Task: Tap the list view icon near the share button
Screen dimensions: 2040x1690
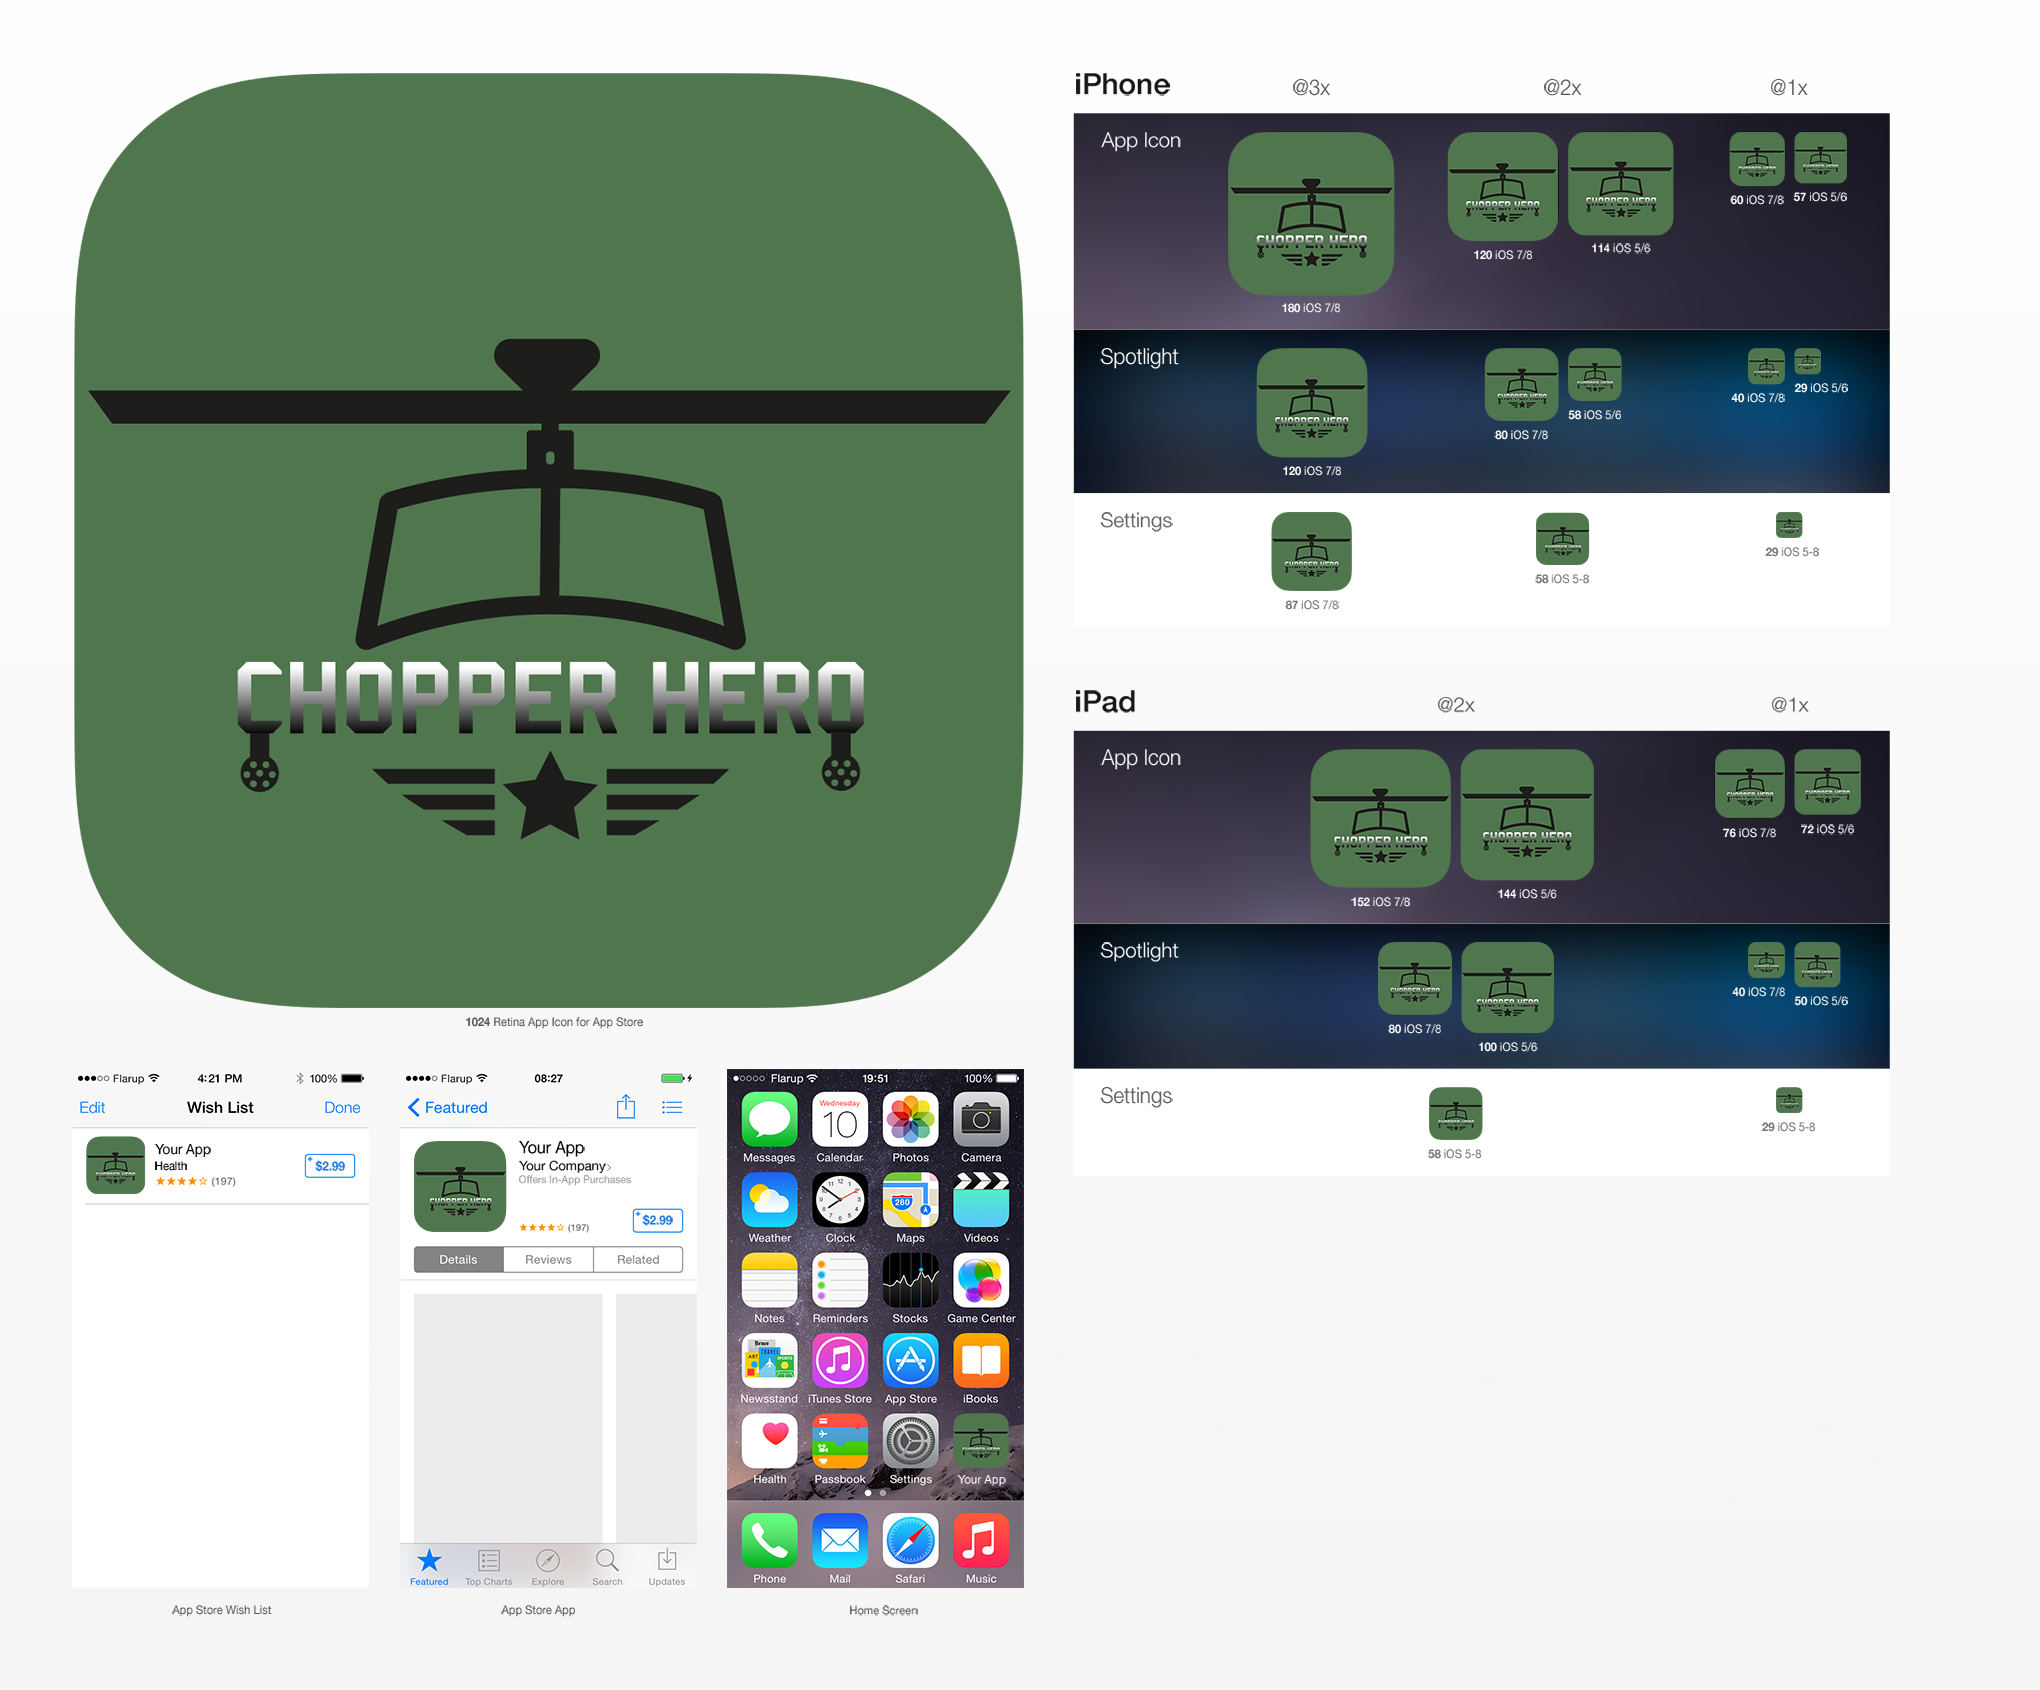Action: pyautogui.click(x=671, y=1107)
